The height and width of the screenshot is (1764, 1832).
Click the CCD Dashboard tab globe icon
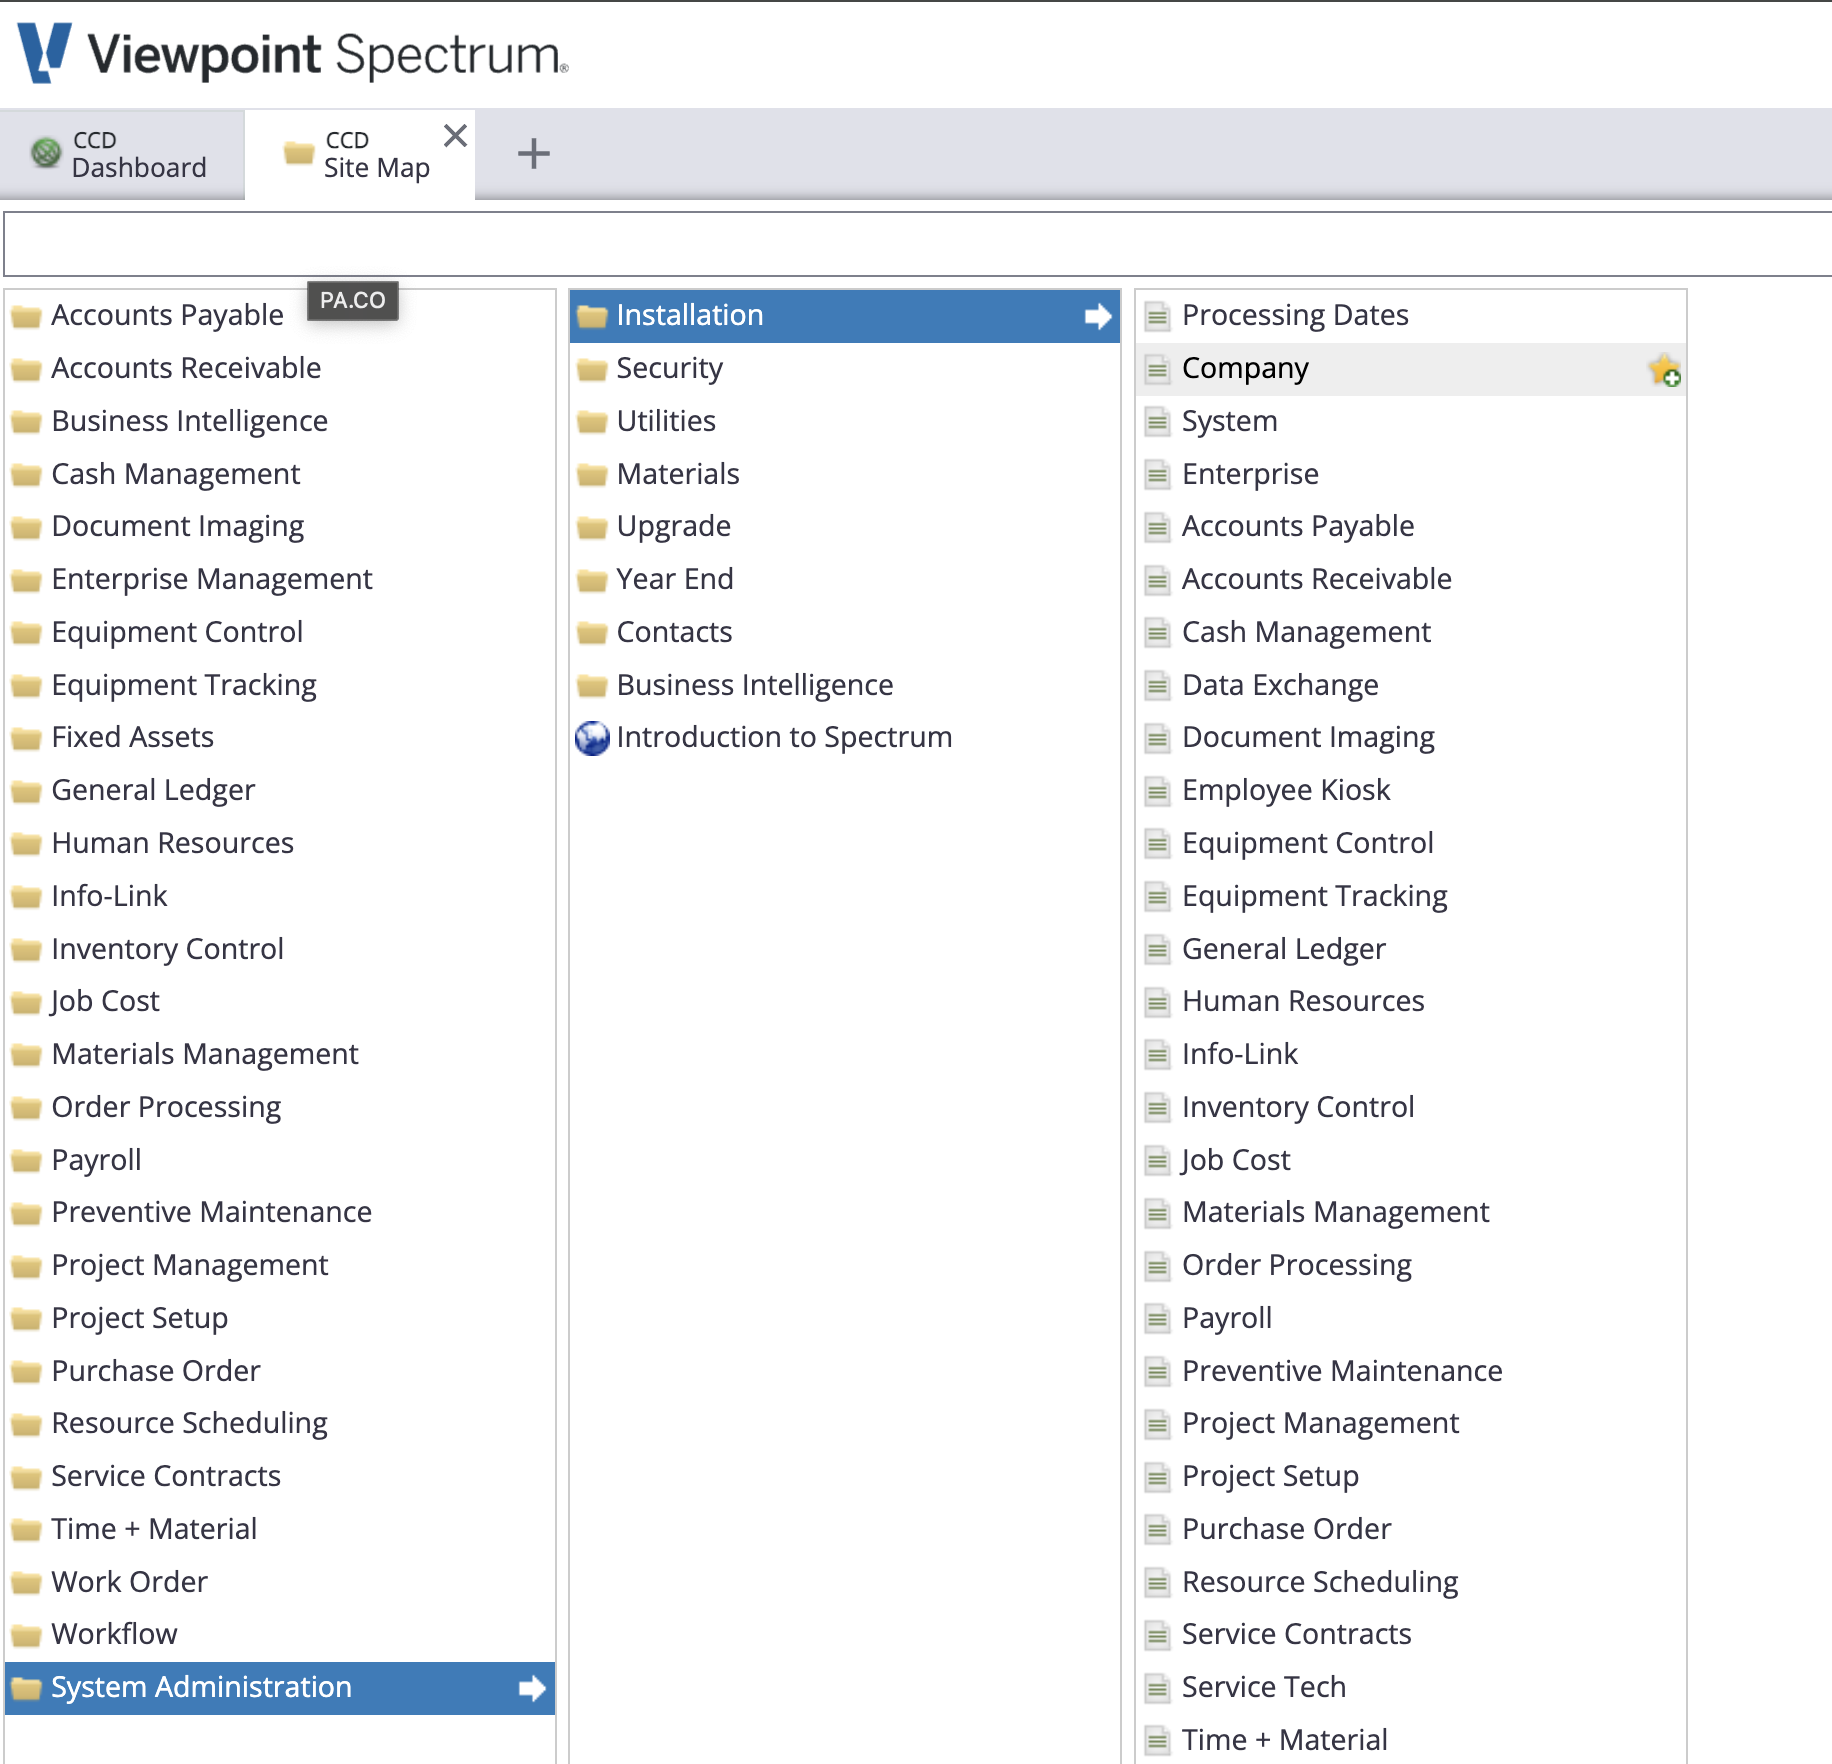[46, 153]
